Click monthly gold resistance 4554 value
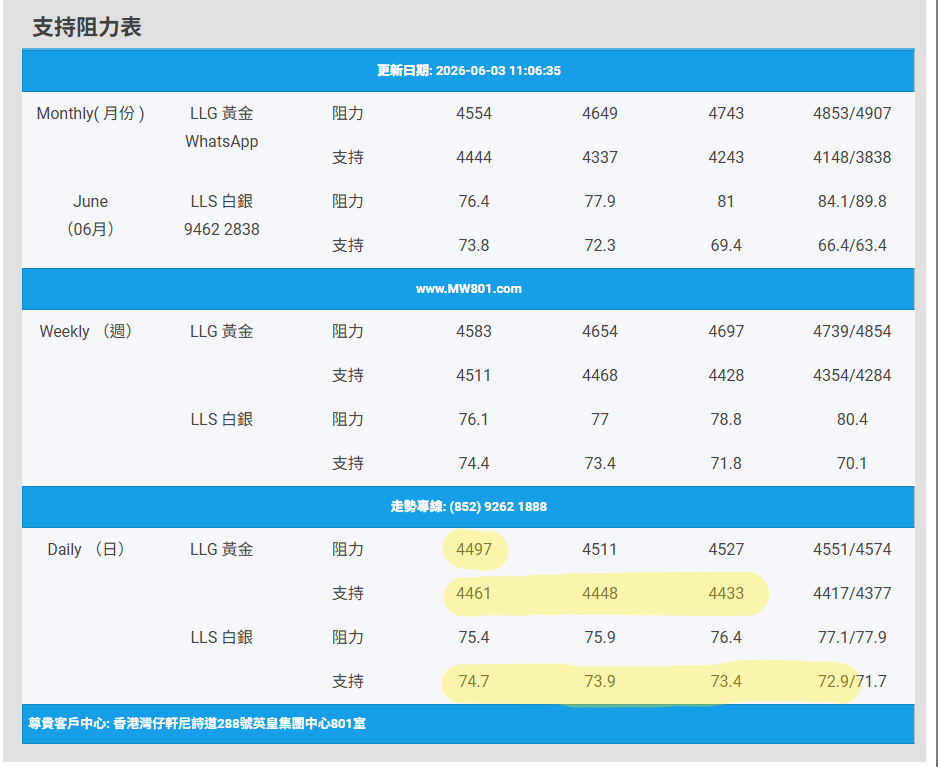The width and height of the screenshot is (938, 767). click(474, 114)
